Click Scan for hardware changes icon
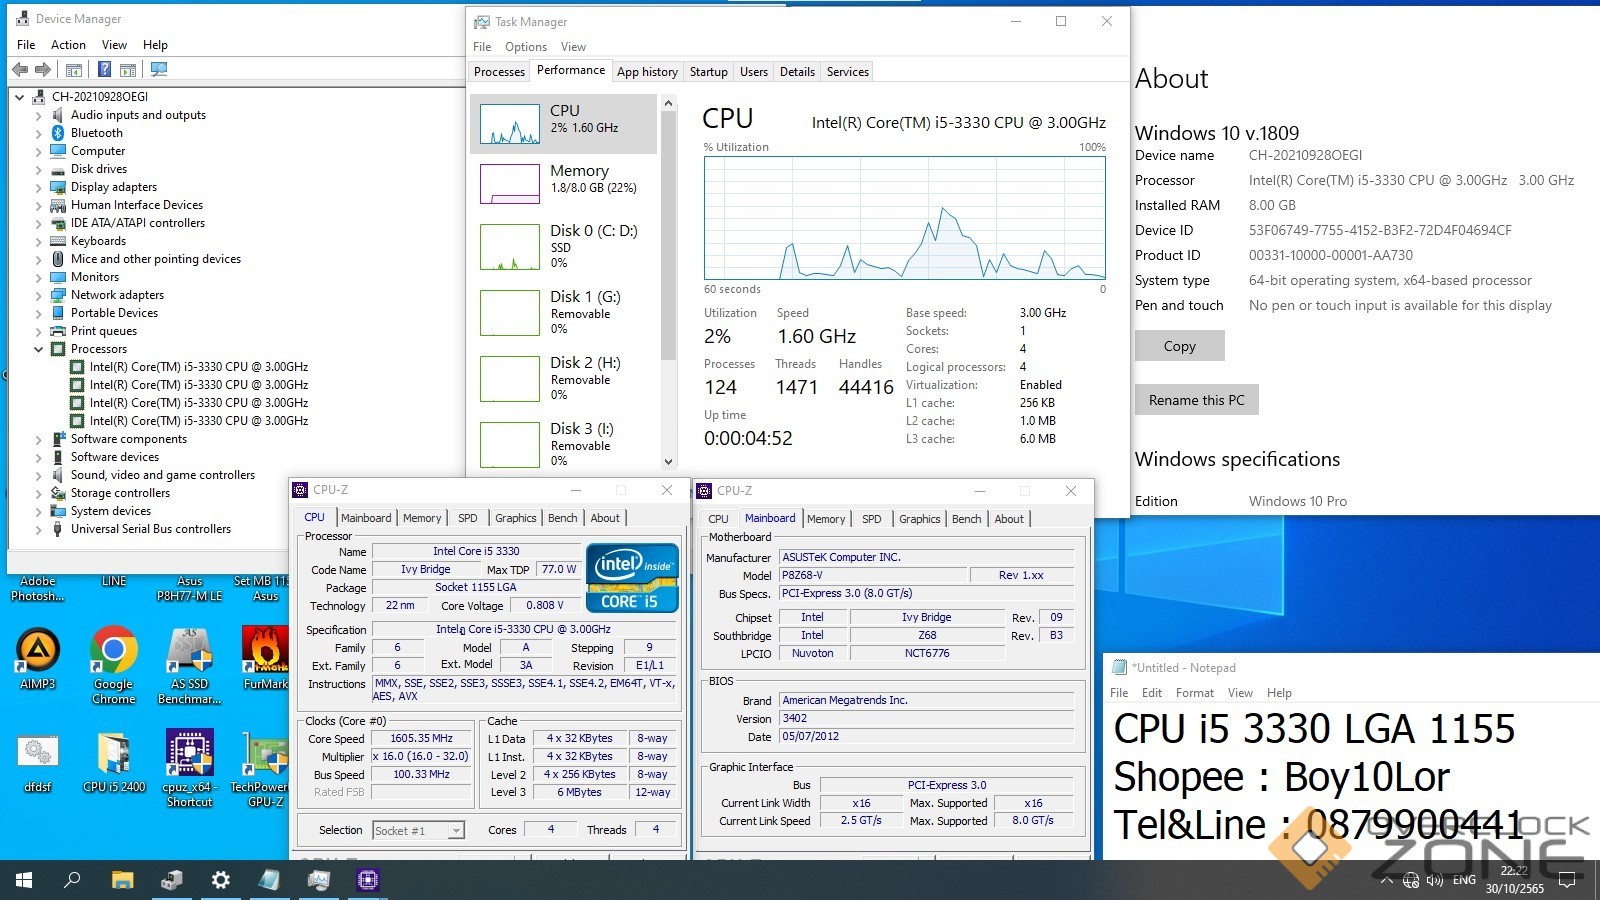This screenshot has width=1600, height=900. click(x=158, y=69)
